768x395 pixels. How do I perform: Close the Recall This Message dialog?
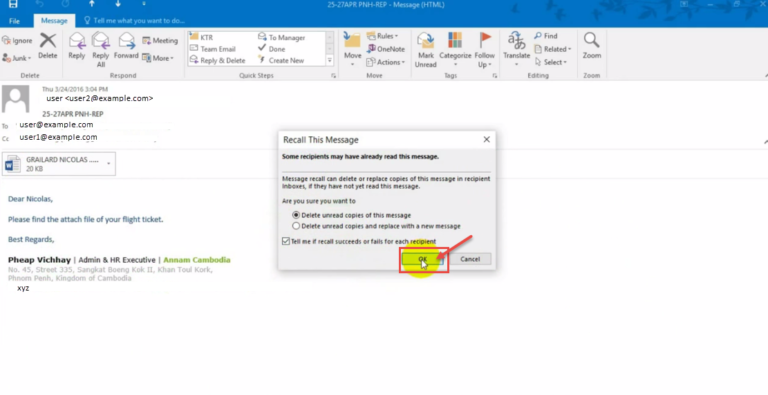[486, 139]
